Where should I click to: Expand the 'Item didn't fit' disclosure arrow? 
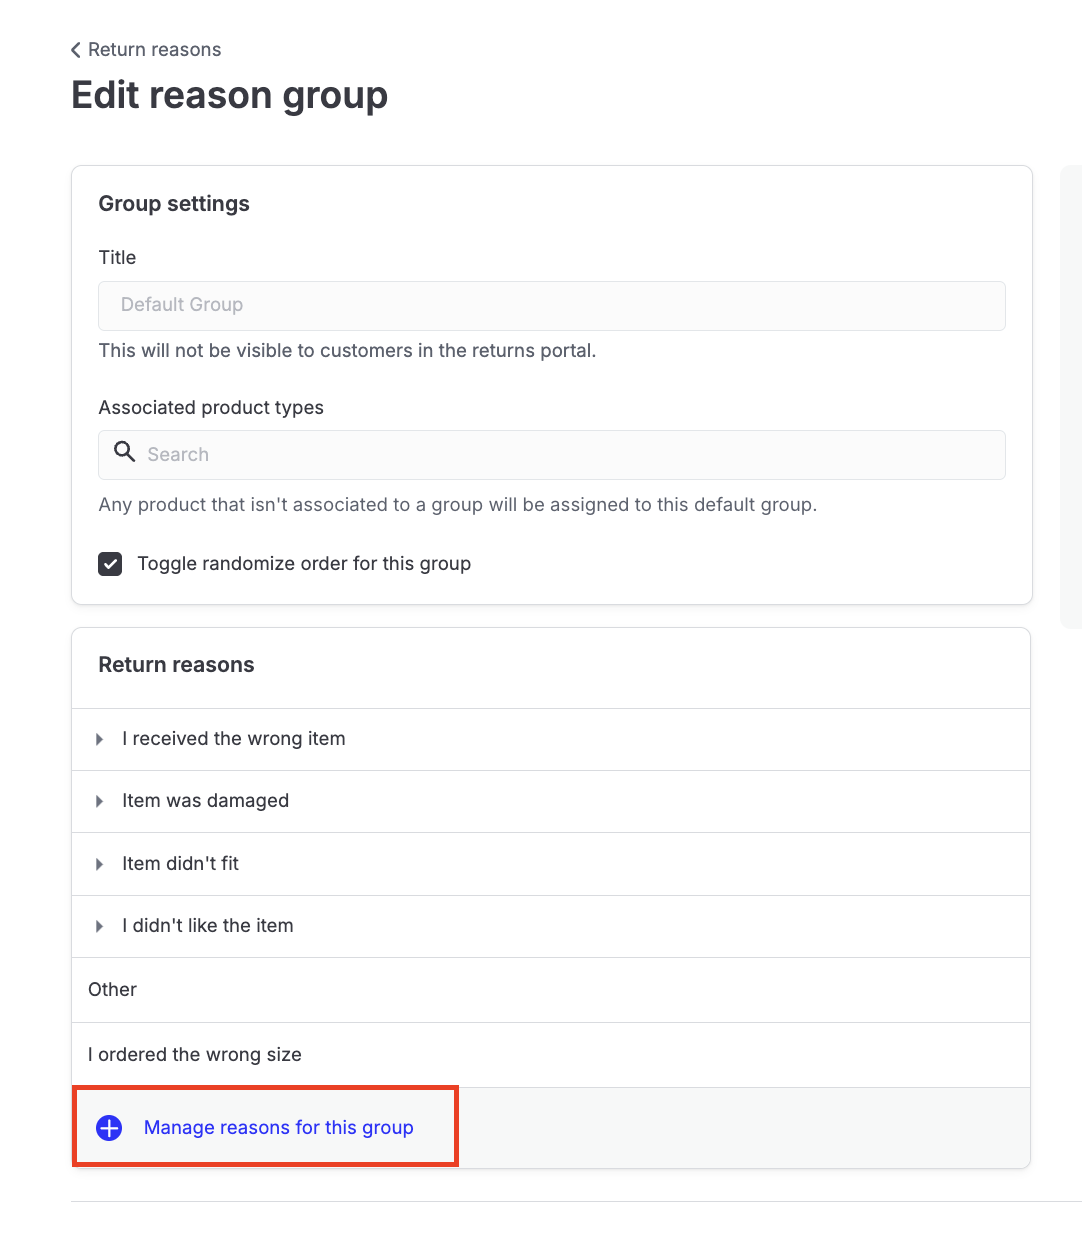(x=99, y=864)
